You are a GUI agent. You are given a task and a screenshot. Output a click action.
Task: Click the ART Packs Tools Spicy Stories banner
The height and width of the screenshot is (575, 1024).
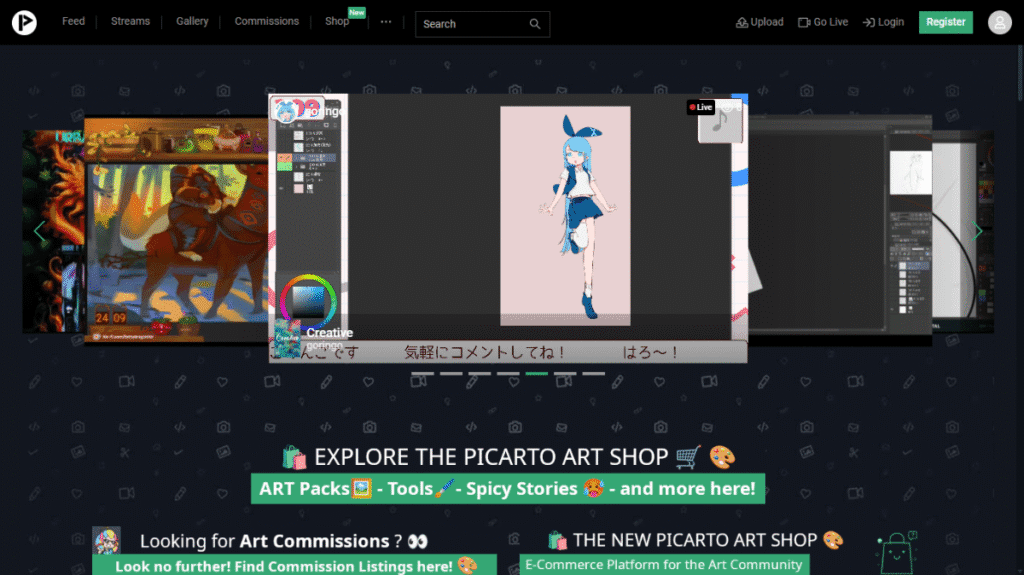tap(508, 489)
